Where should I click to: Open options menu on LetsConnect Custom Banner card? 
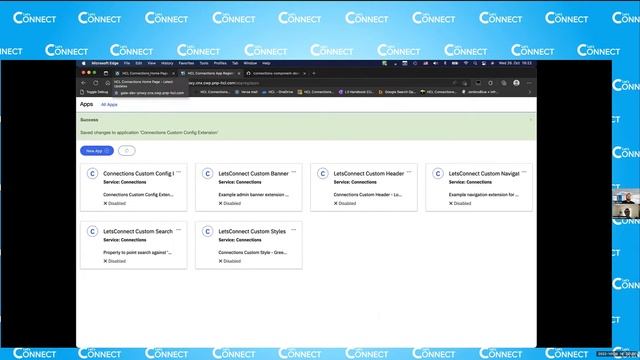[294, 172]
